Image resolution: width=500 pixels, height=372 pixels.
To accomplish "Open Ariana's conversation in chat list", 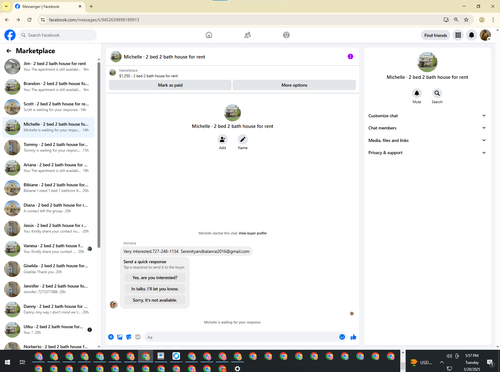I will (x=48, y=168).
